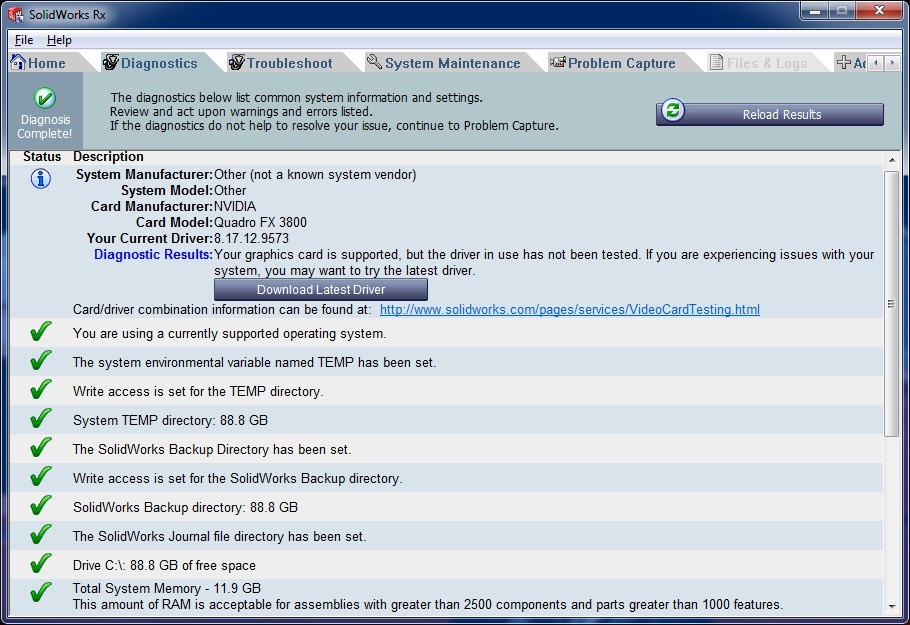Viewport: 910px width, 625px height.
Task: Click the Reload Results button
Action: pyautogui.click(x=770, y=114)
